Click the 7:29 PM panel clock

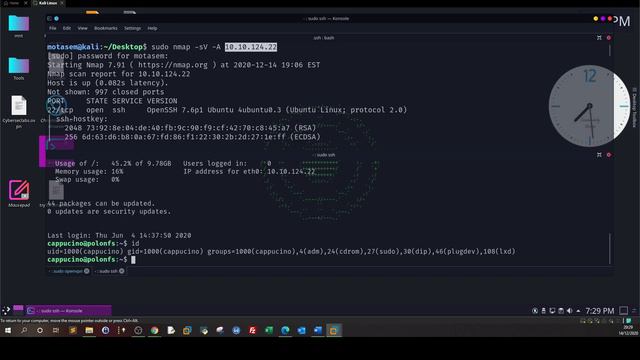coord(599,311)
